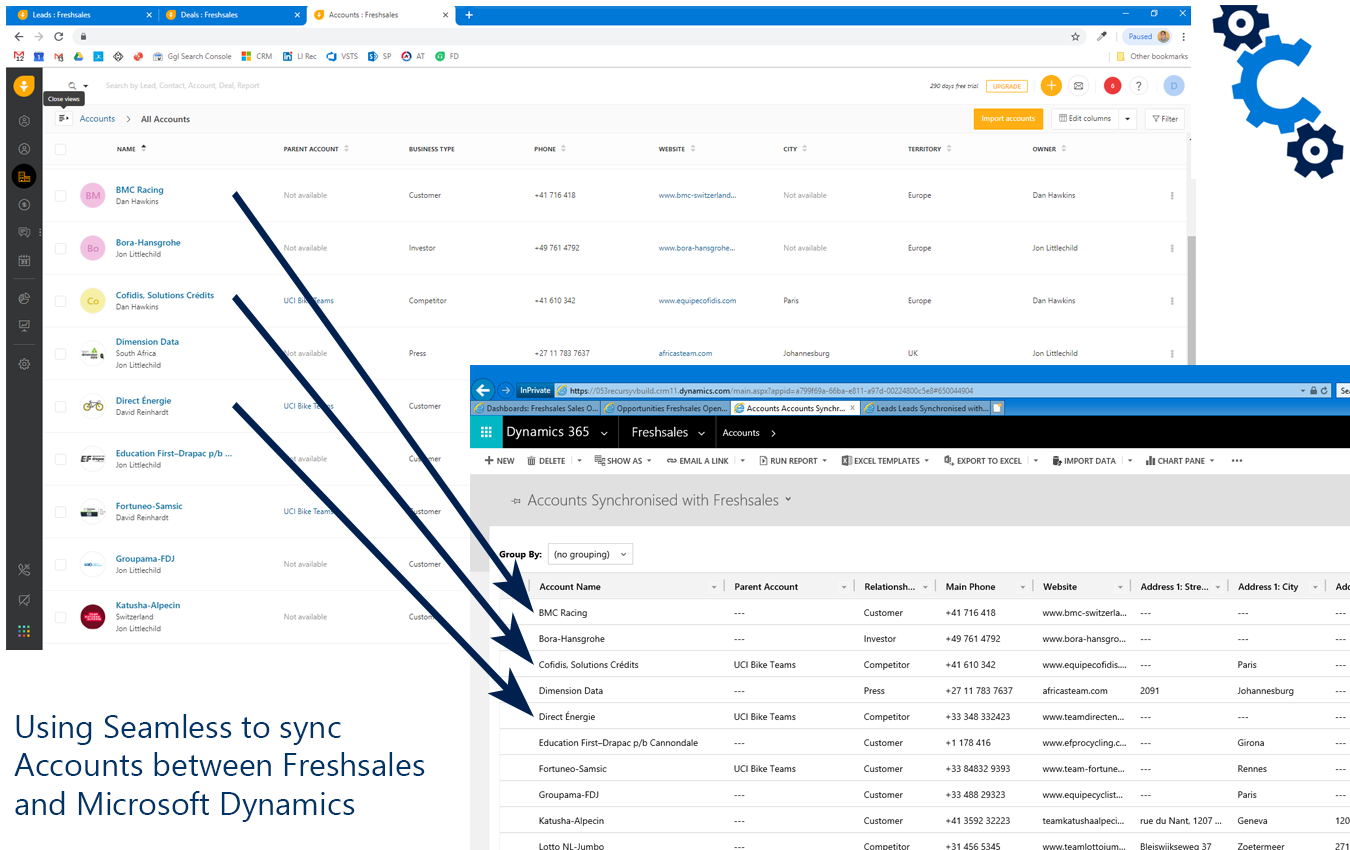This screenshot has height=850, width=1350.
Task: Reload the Chrome page
Action: [58, 36]
